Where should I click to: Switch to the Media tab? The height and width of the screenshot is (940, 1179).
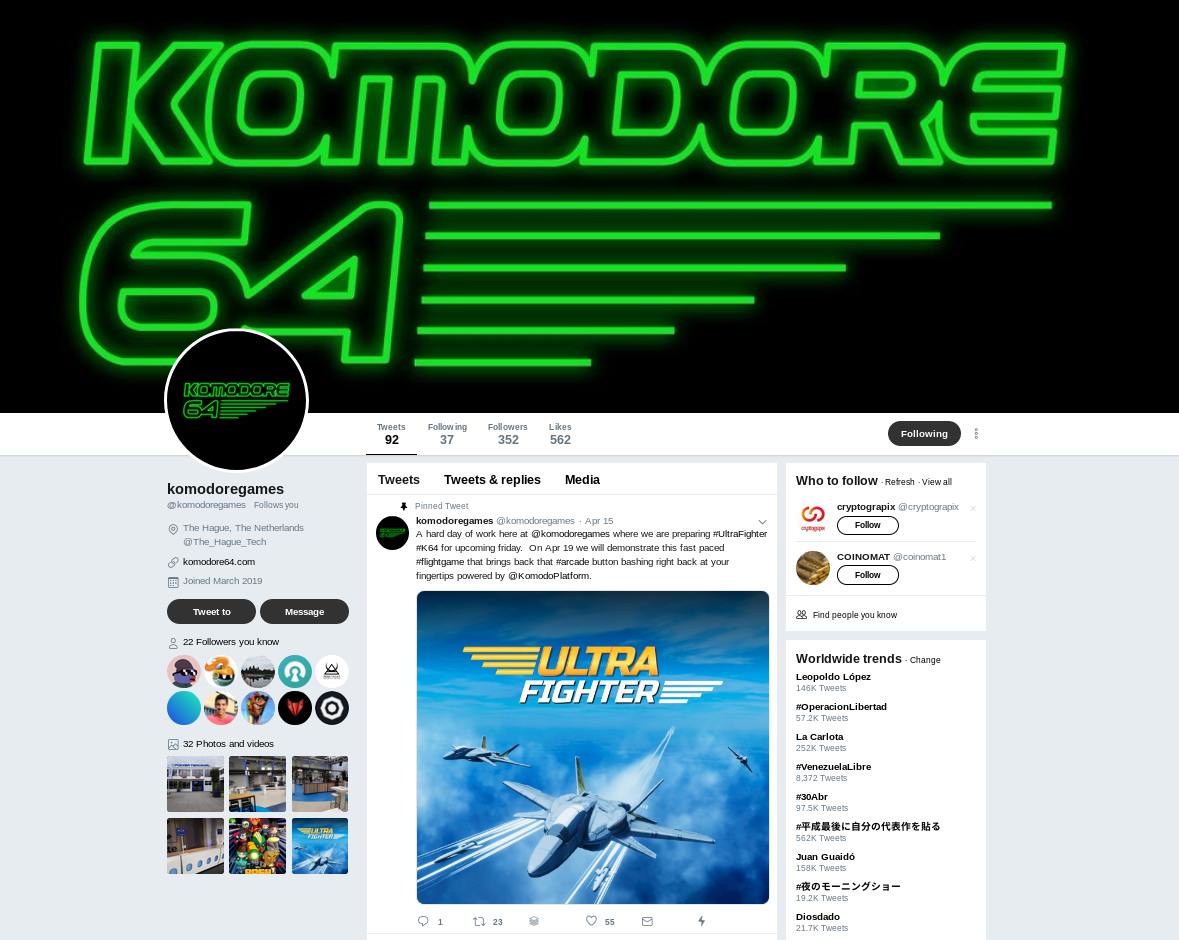click(x=583, y=480)
